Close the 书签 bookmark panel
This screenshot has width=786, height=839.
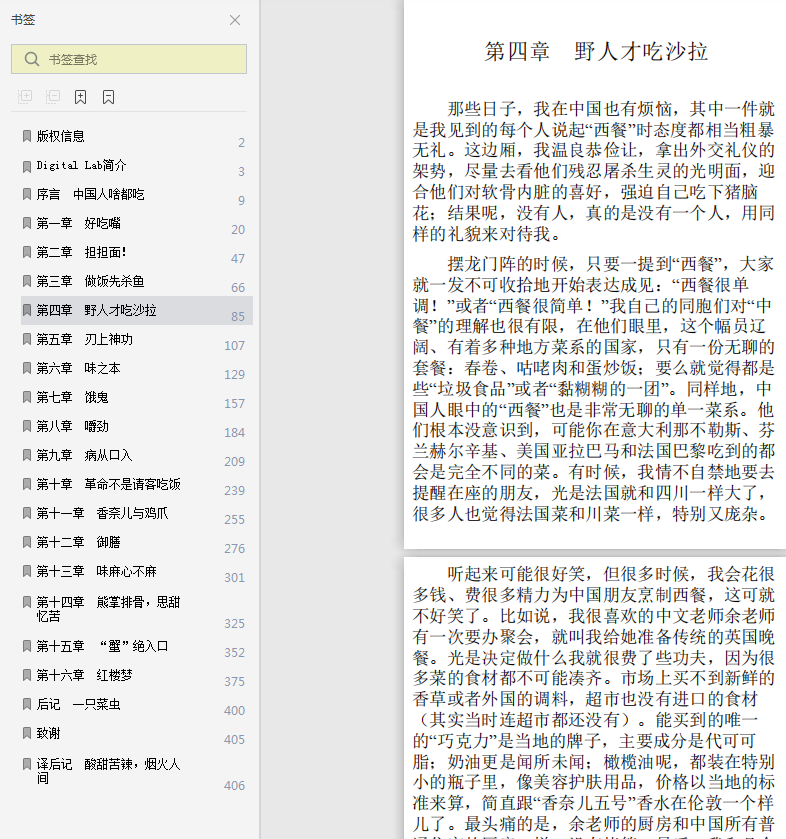[x=234, y=20]
